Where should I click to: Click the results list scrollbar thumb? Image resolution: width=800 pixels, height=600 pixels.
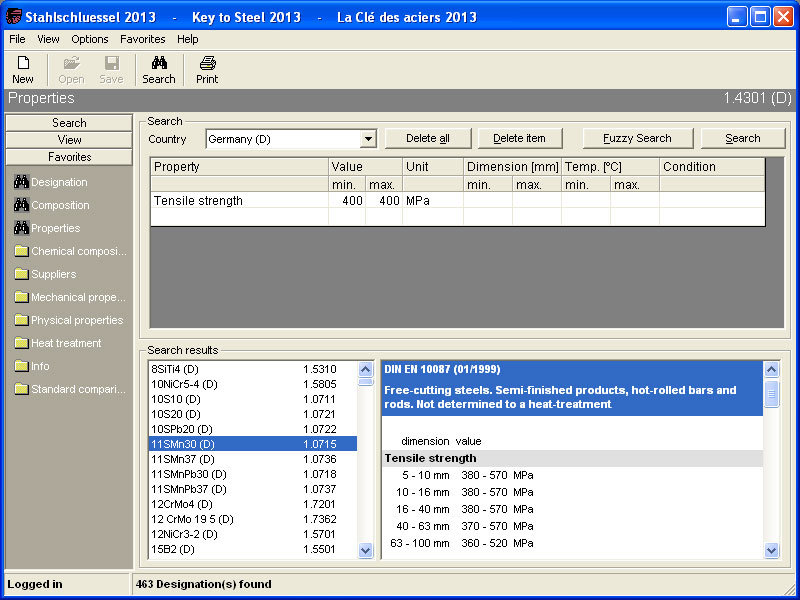(x=366, y=382)
